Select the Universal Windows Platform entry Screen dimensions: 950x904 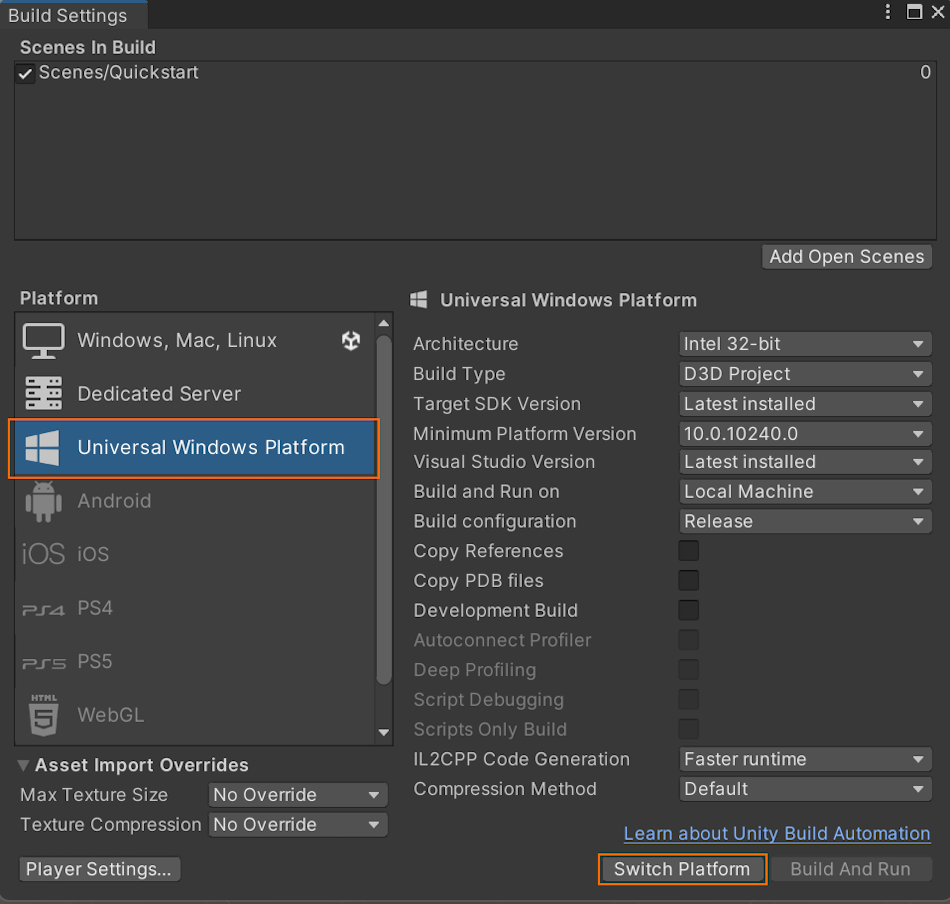pos(195,448)
